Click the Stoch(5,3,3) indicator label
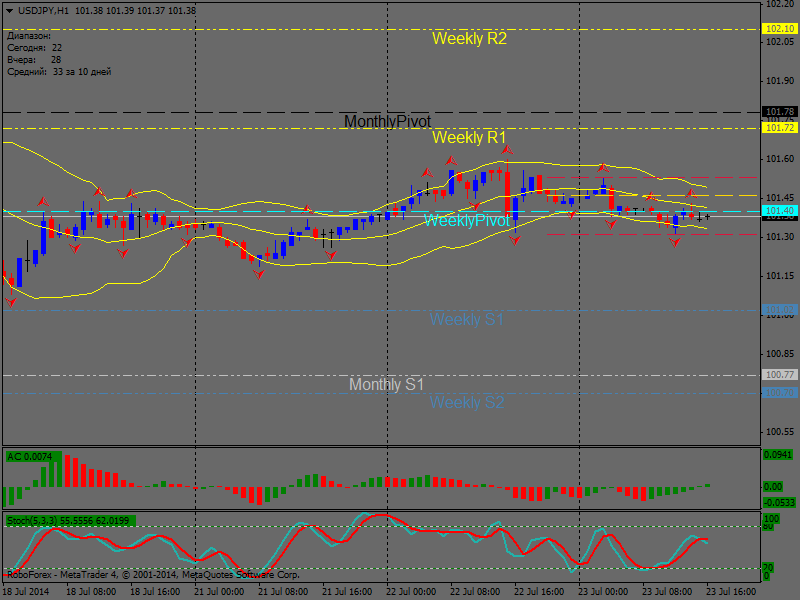800x600 pixels. pos(70,521)
